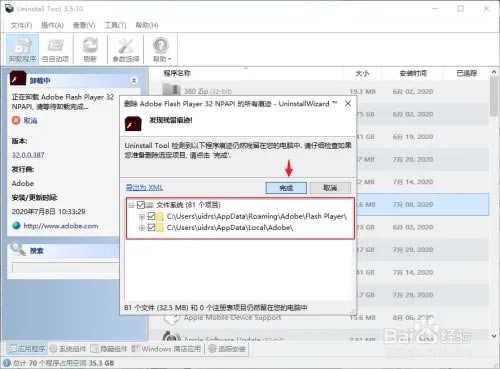Click the 19.3 MB size cell
500x369 pixels.
[362, 91]
